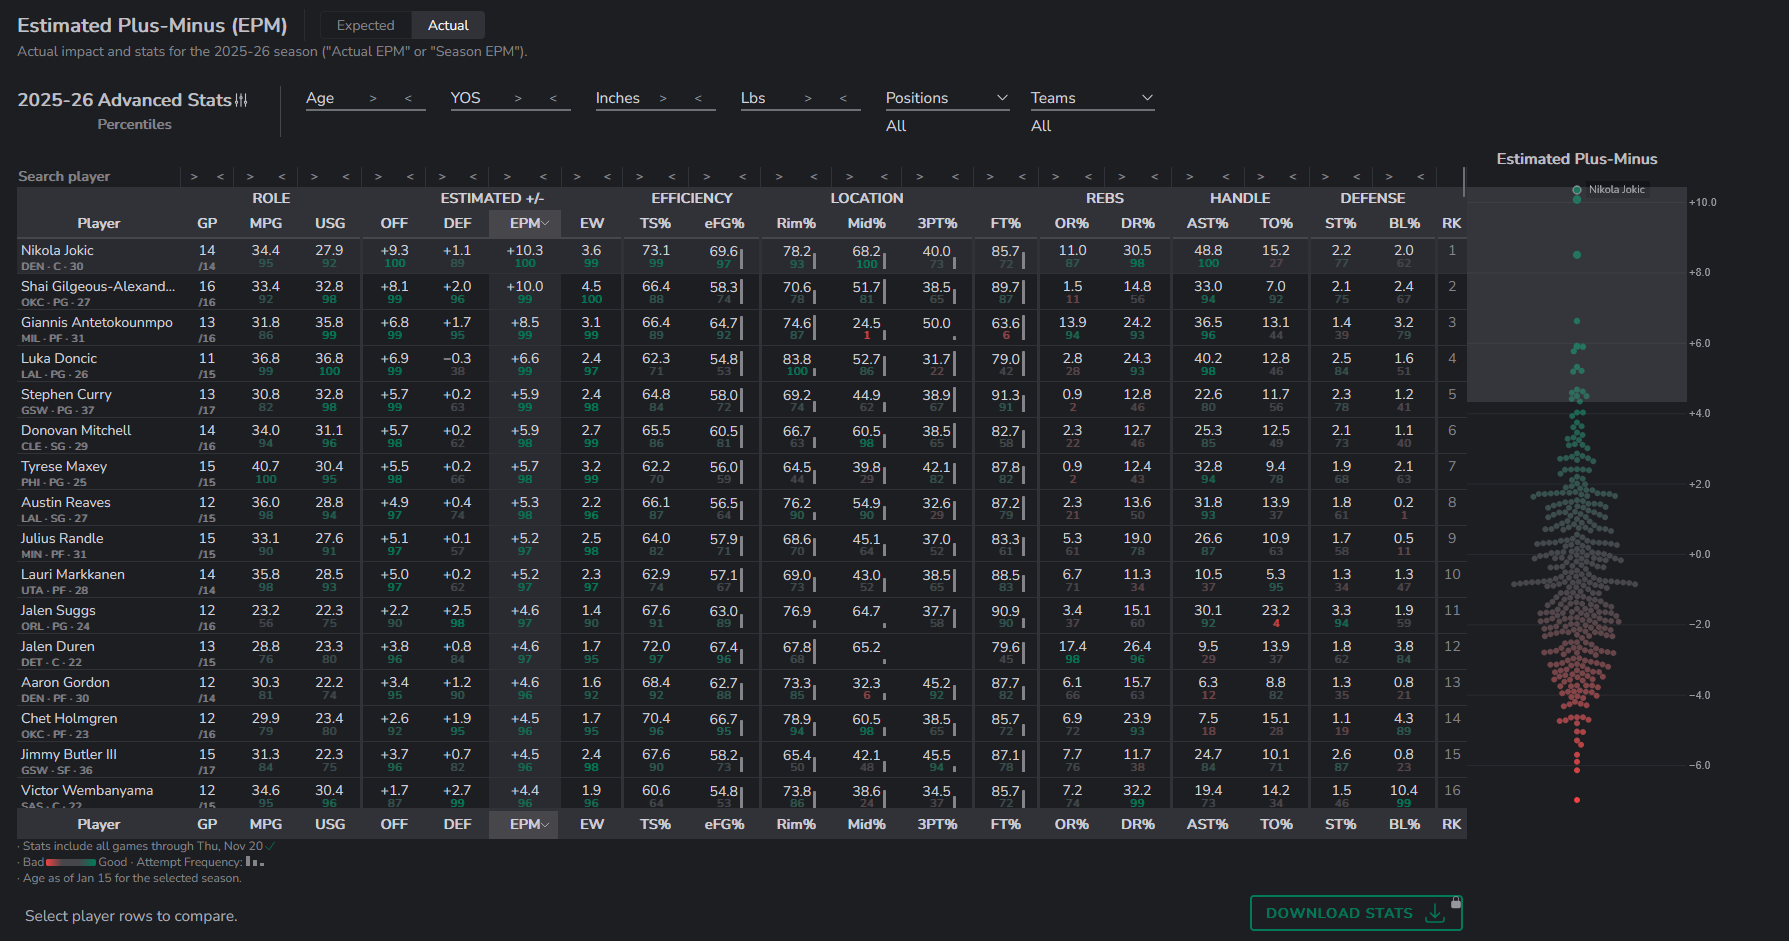Image resolution: width=1789 pixels, height=941 pixels.
Task: Click the less-than filter for YOS
Action: click(x=553, y=98)
